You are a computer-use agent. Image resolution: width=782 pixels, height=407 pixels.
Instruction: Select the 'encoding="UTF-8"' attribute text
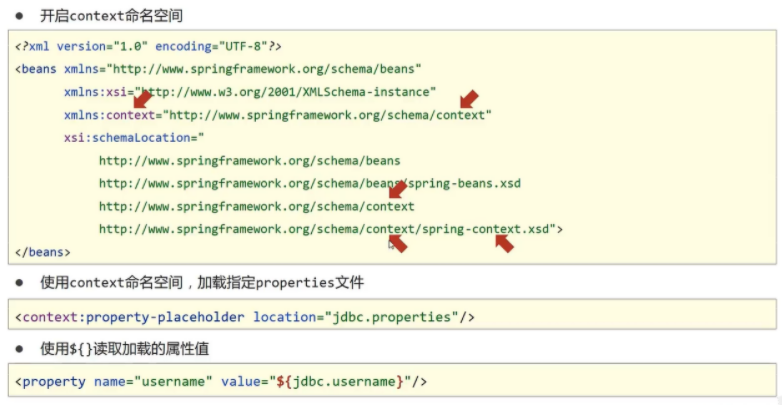click(x=211, y=46)
